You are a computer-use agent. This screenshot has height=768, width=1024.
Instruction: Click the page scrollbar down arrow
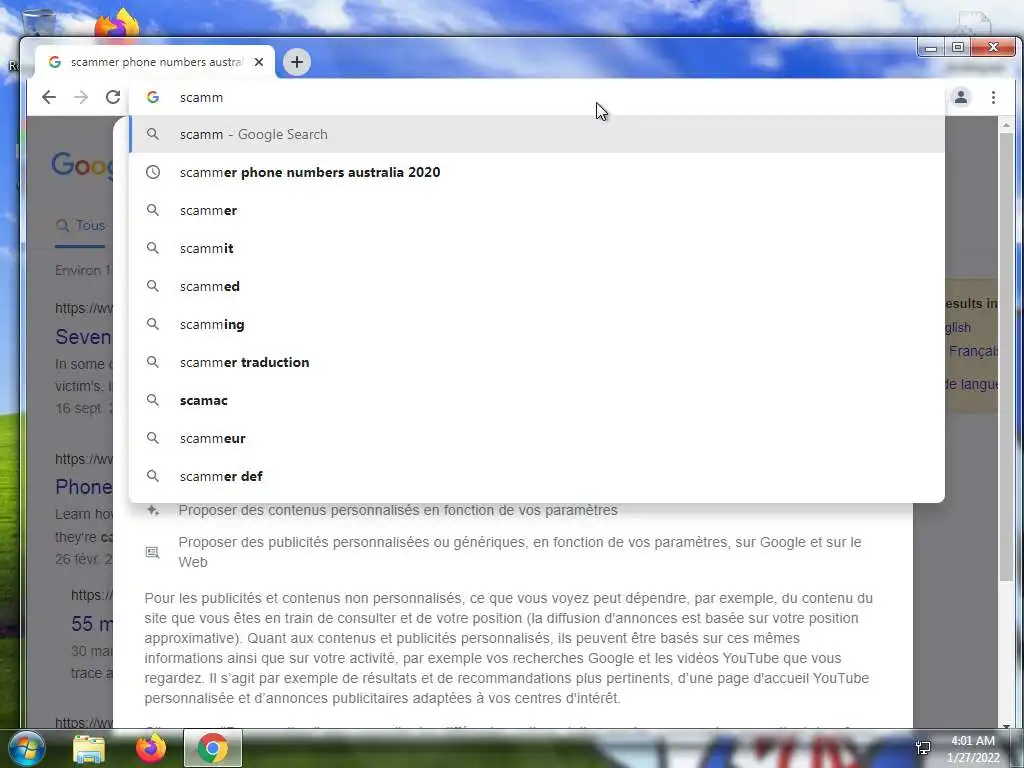click(1006, 724)
